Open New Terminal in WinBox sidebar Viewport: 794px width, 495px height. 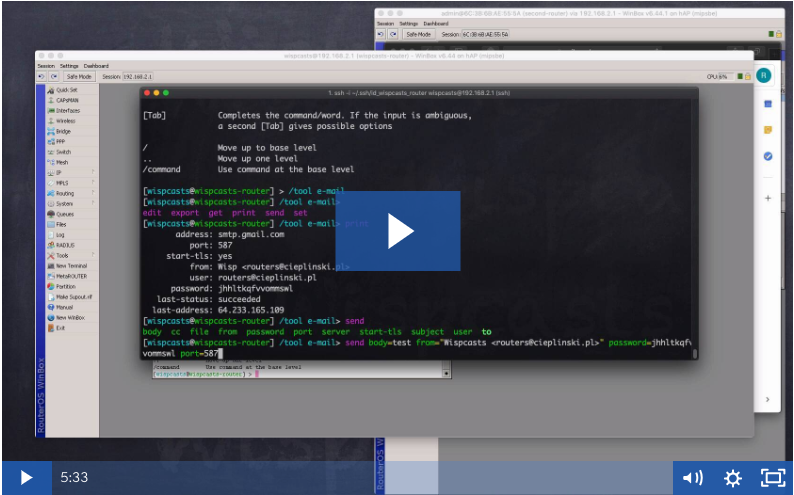coord(71,266)
